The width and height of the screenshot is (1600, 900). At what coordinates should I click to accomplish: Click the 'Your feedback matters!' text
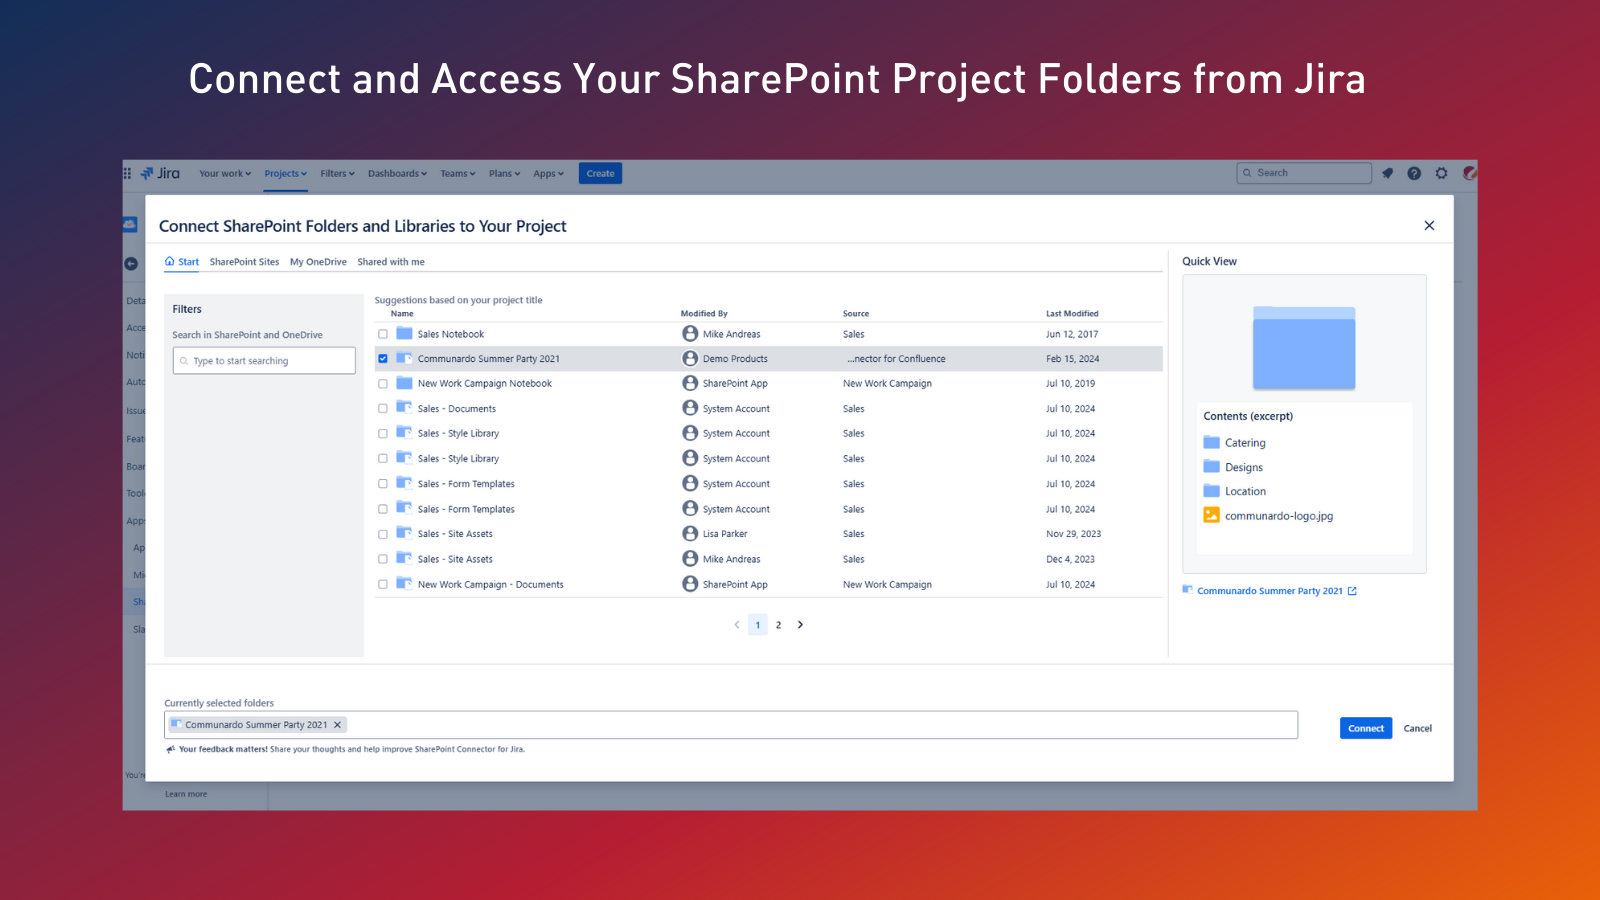tap(223, 749)
